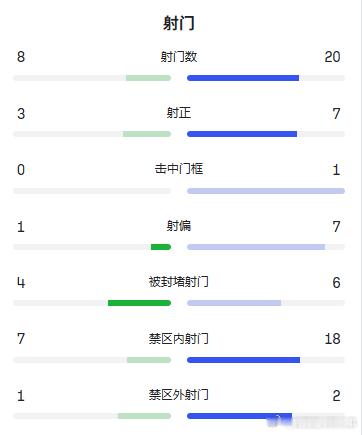Select the 被封堵射门 stat label
Viewport: 362px width, 435px height.
(179, 282)
